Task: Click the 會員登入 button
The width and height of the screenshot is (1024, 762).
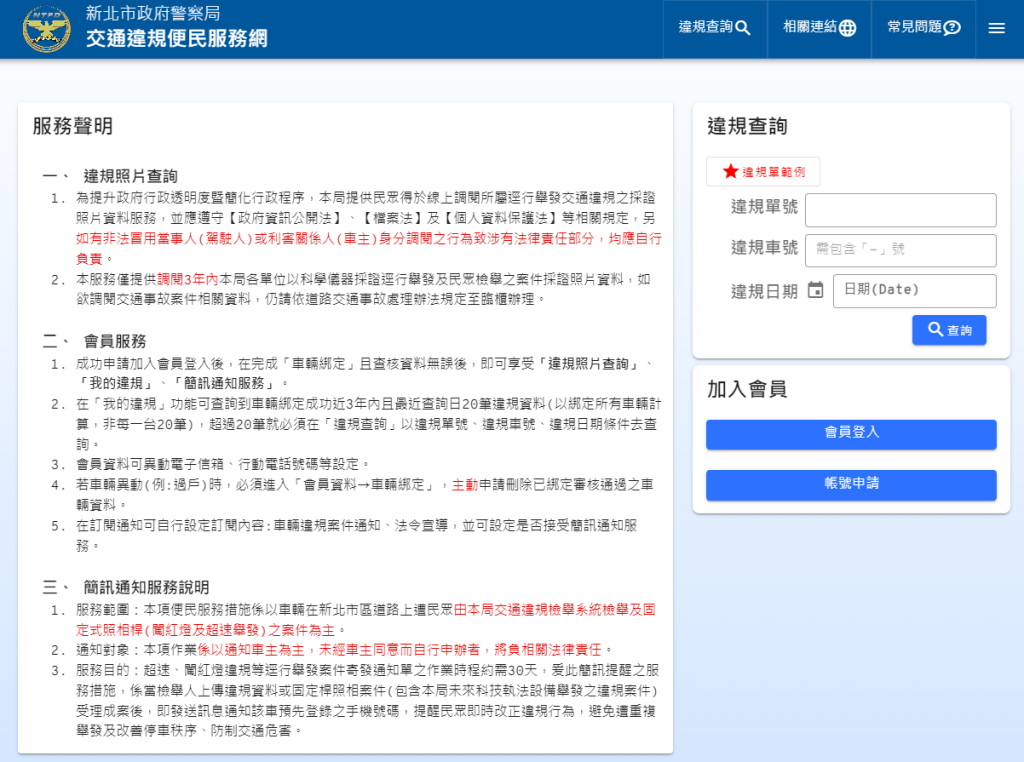Action: tap(851, 434)
